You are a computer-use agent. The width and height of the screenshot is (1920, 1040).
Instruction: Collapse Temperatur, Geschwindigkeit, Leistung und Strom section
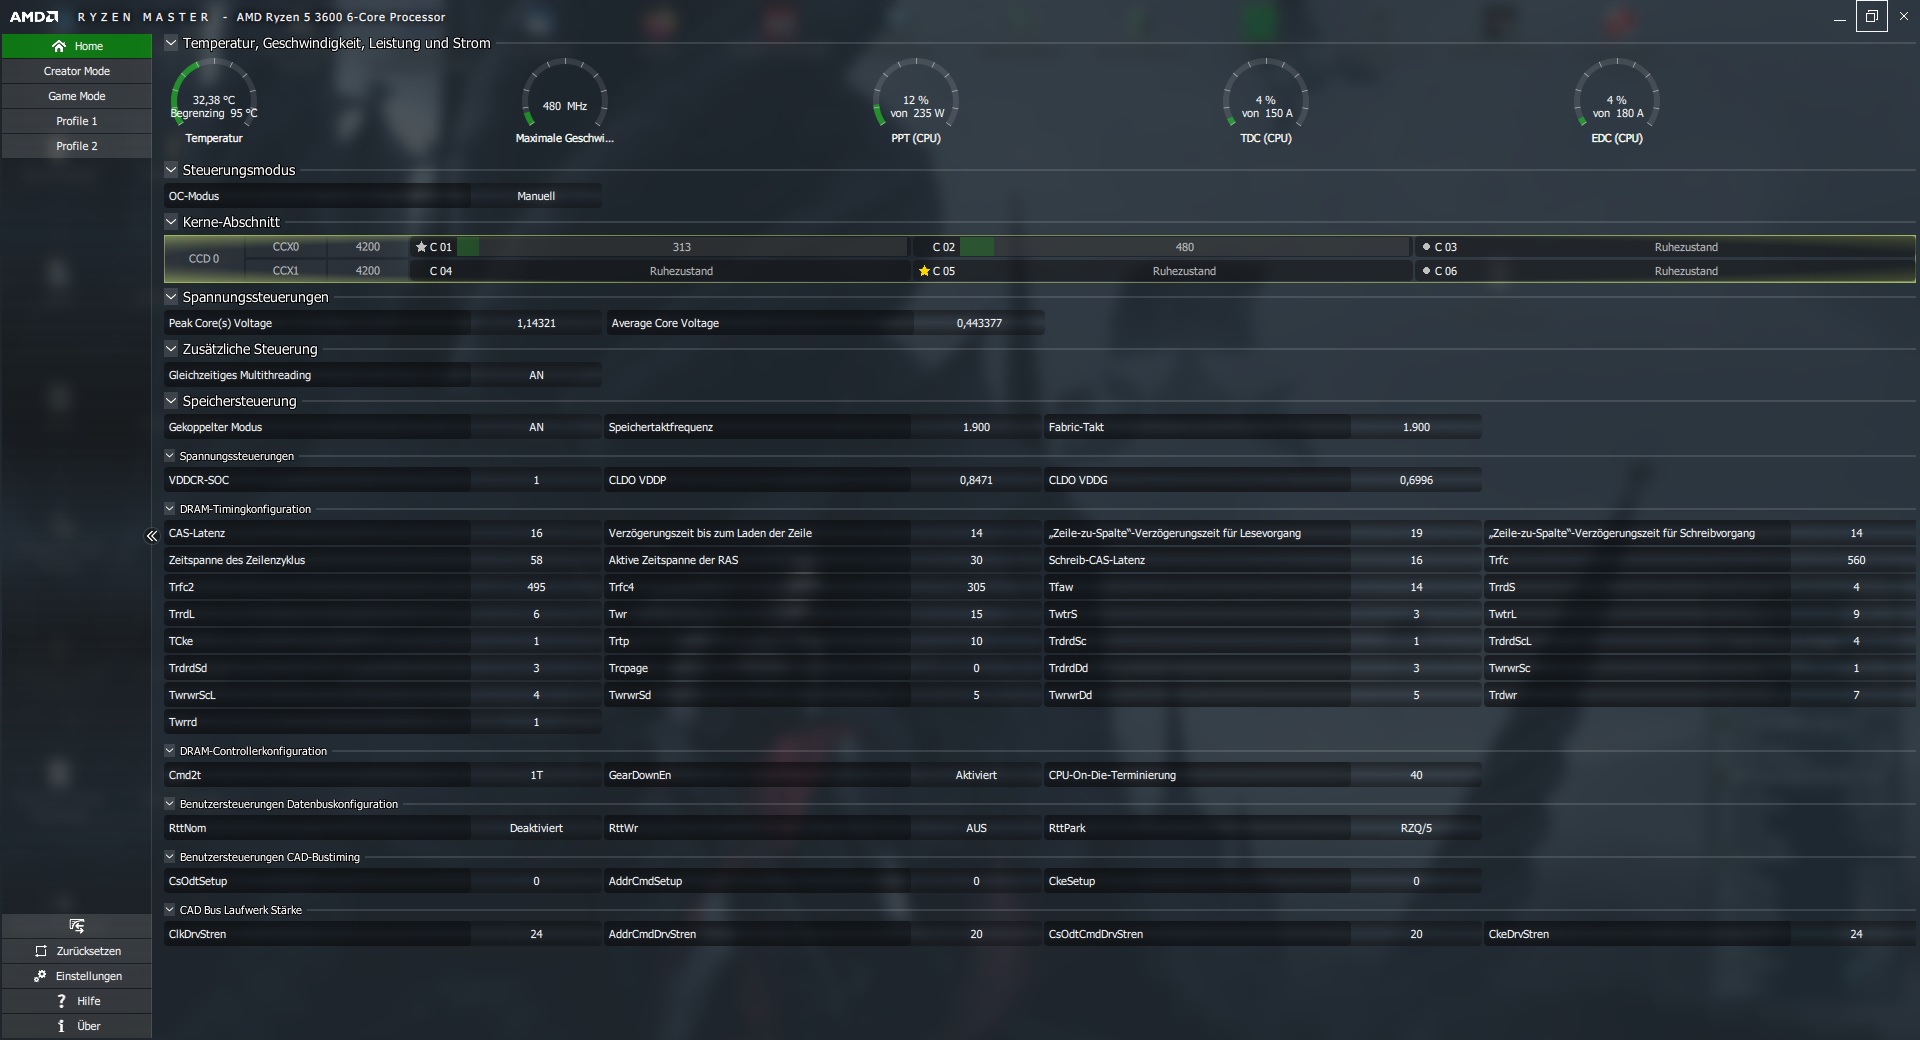(171, 43)
